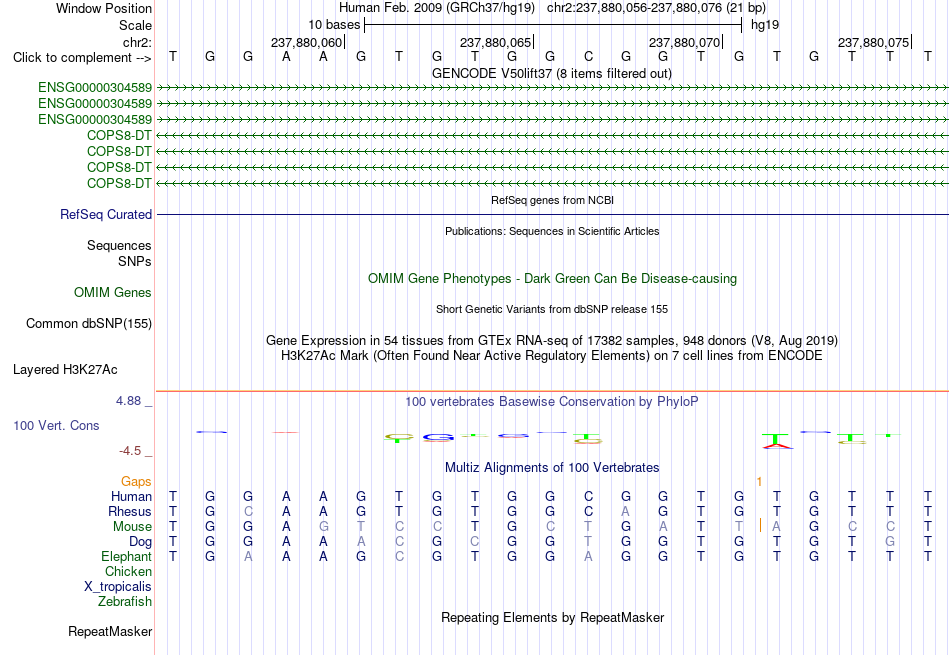
Task: Click the orange '1' gap marker in the Gaps row
Action: [x=759, y=482]
